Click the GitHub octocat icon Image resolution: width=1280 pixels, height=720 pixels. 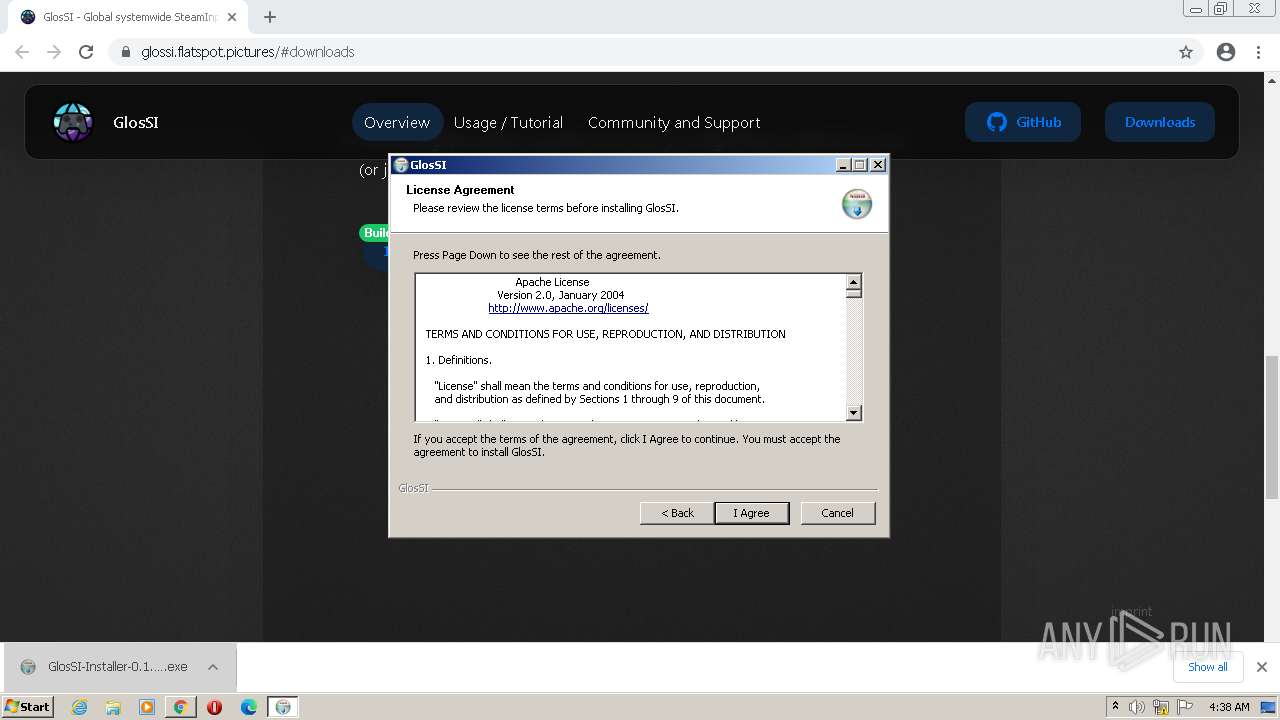pyautogui.click(x=996, y=122)
